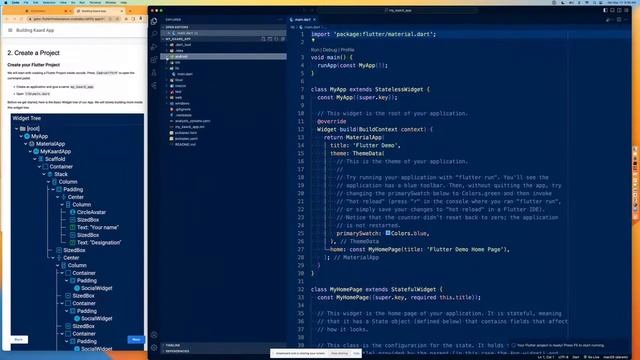Click New Folder in the project header
Screen dimensions: 640x360
click(x=270, y=39)
